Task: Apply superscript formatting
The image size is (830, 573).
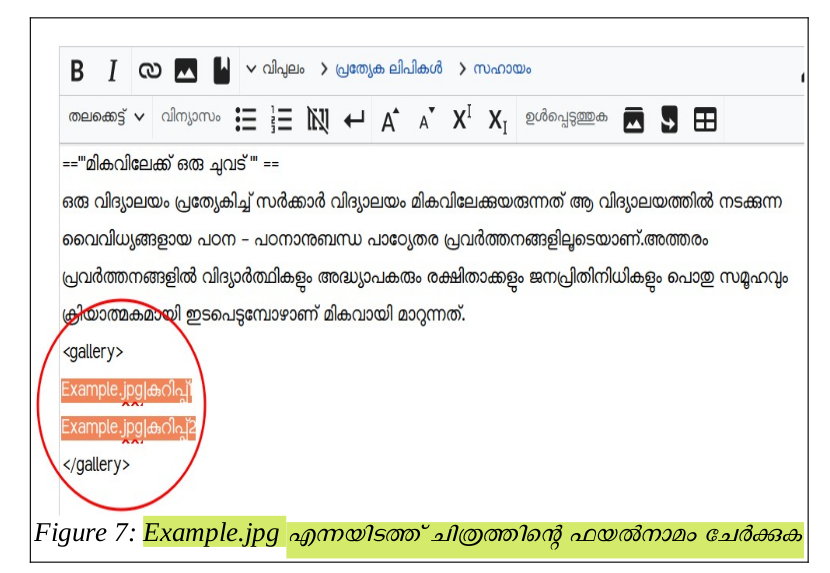Action: (x=461, y=120)
